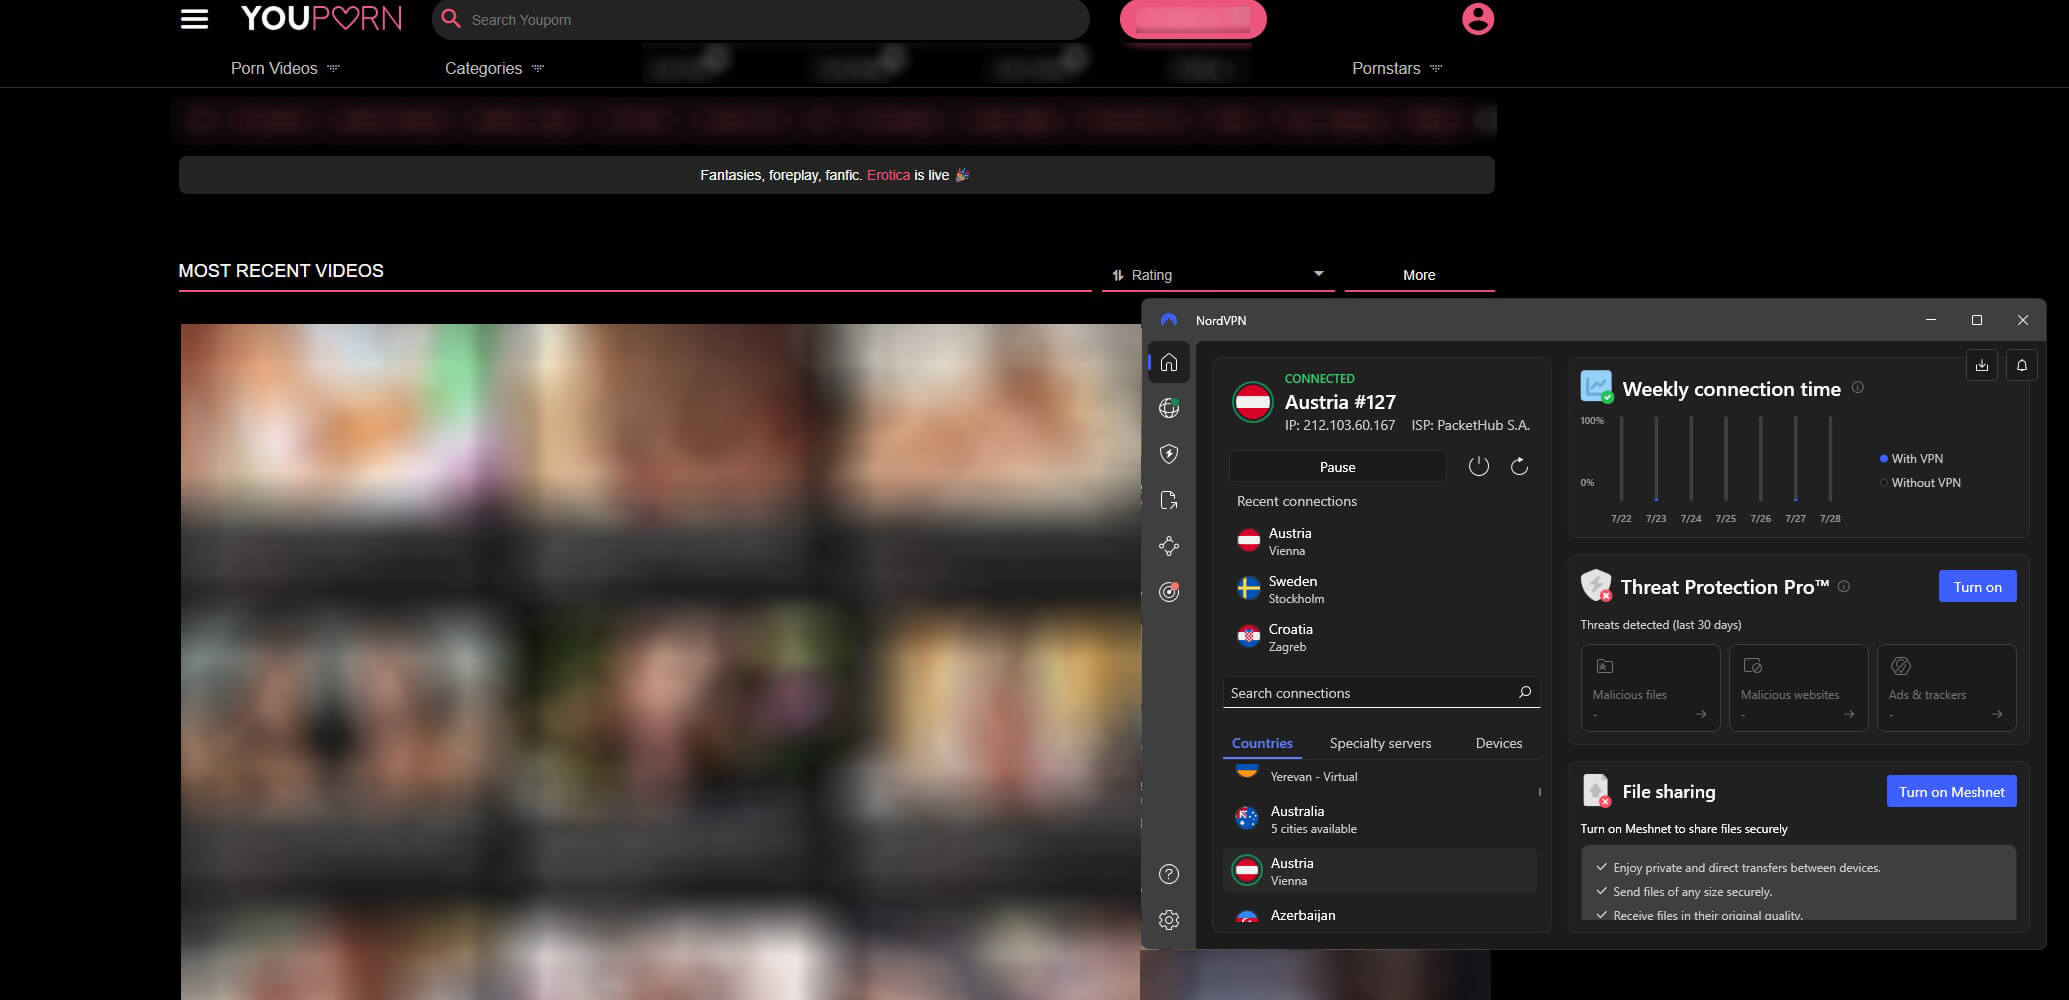Open the globe VPN servers sidebar icon

point(1168,408)
